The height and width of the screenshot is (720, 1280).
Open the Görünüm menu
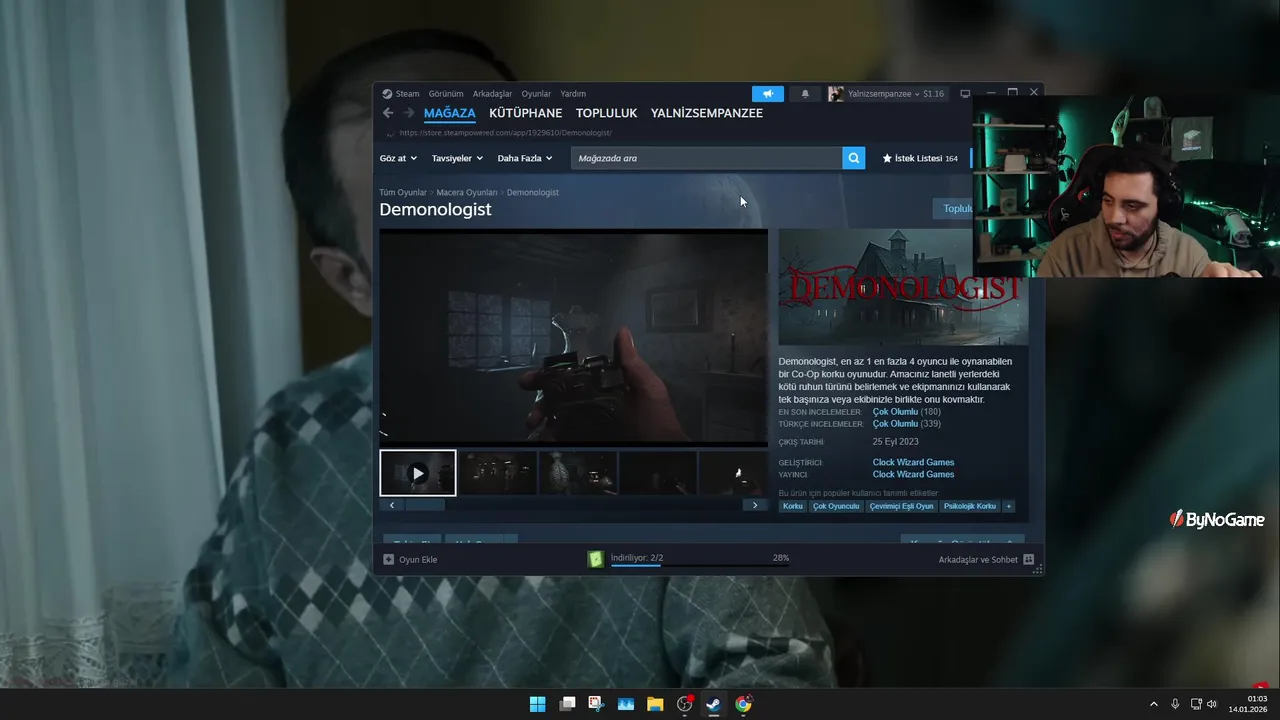click(x=446, y=94)
